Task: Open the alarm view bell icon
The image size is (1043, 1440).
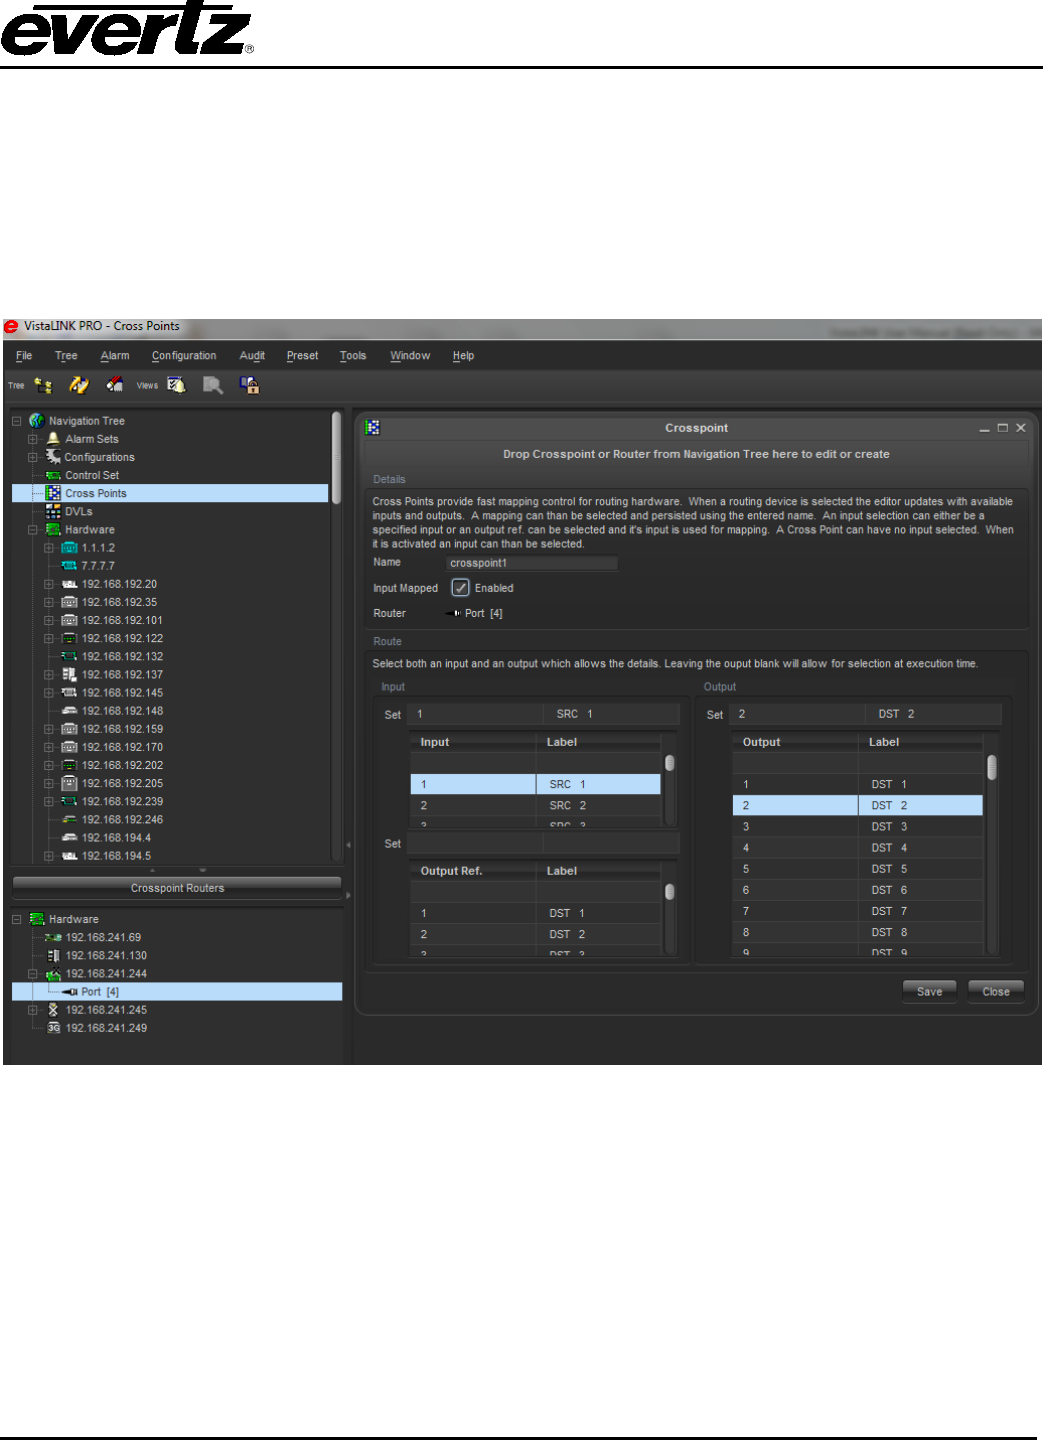Action: coord(177,385)
